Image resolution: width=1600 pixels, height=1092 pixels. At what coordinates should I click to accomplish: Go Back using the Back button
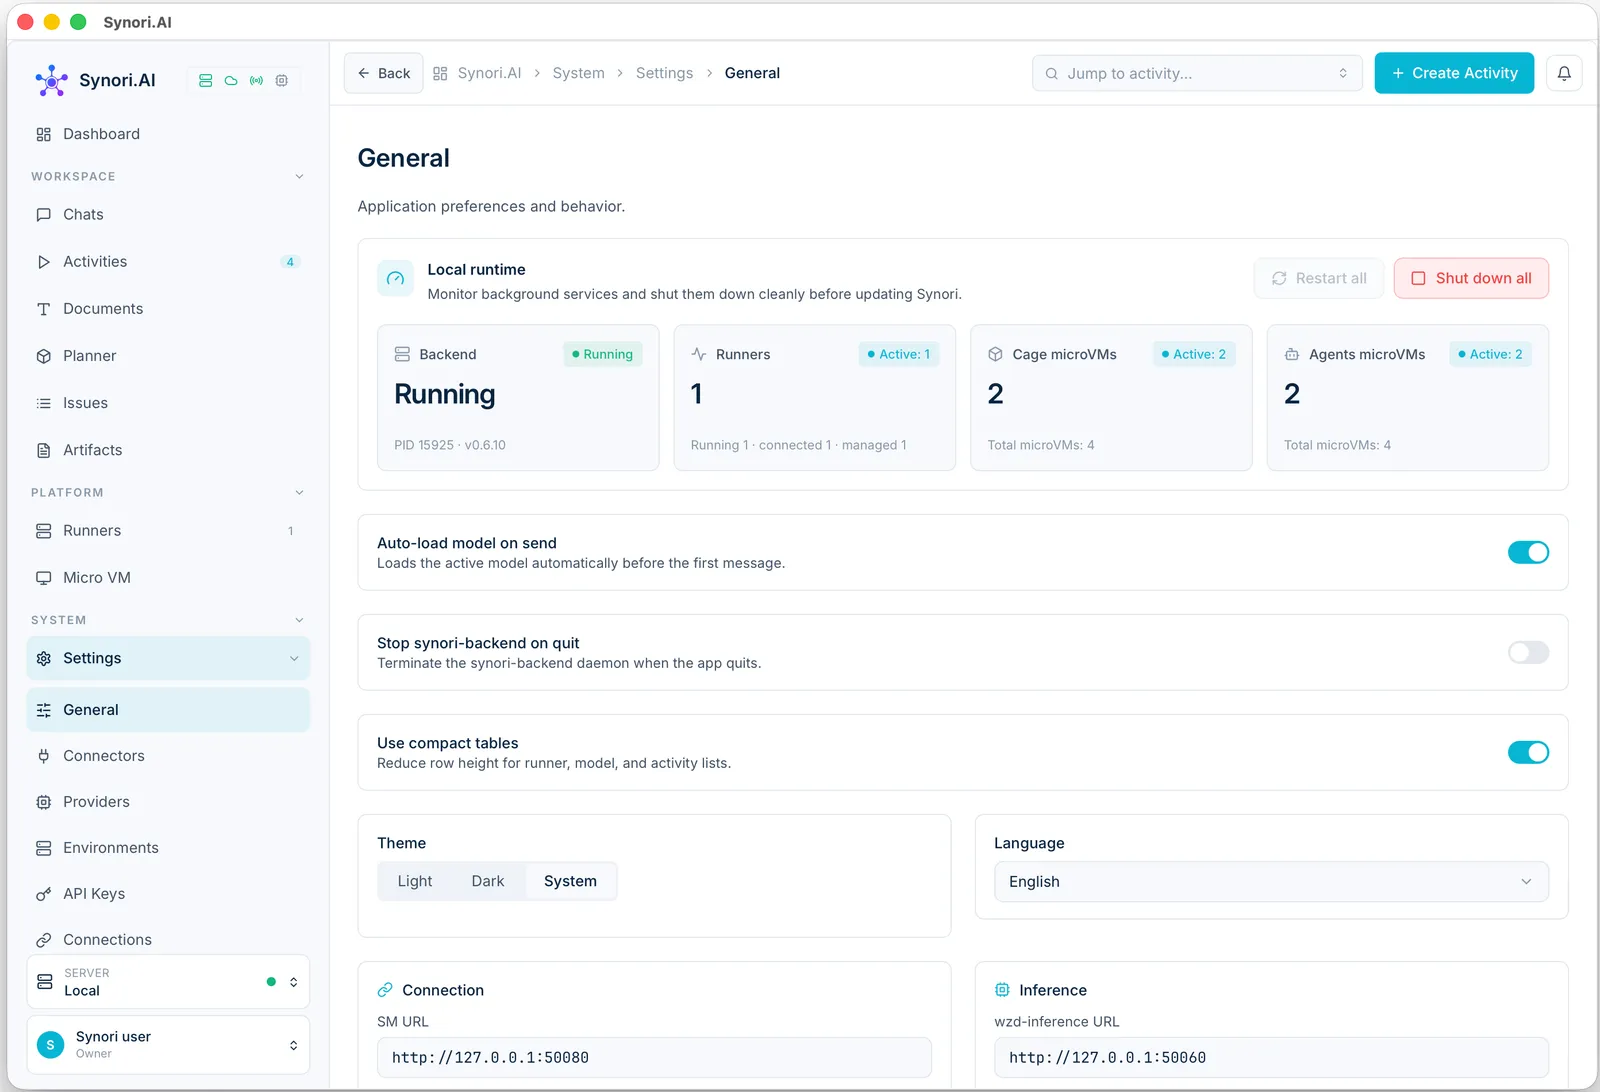click(384, 73)
